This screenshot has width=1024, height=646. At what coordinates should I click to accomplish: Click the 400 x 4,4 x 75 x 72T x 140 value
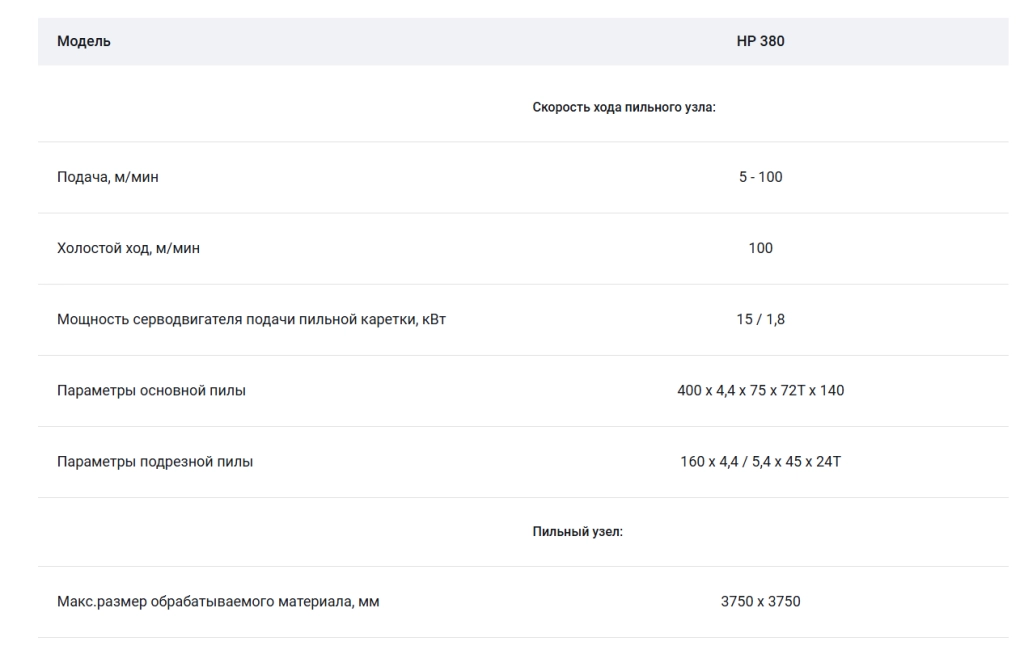760,391
